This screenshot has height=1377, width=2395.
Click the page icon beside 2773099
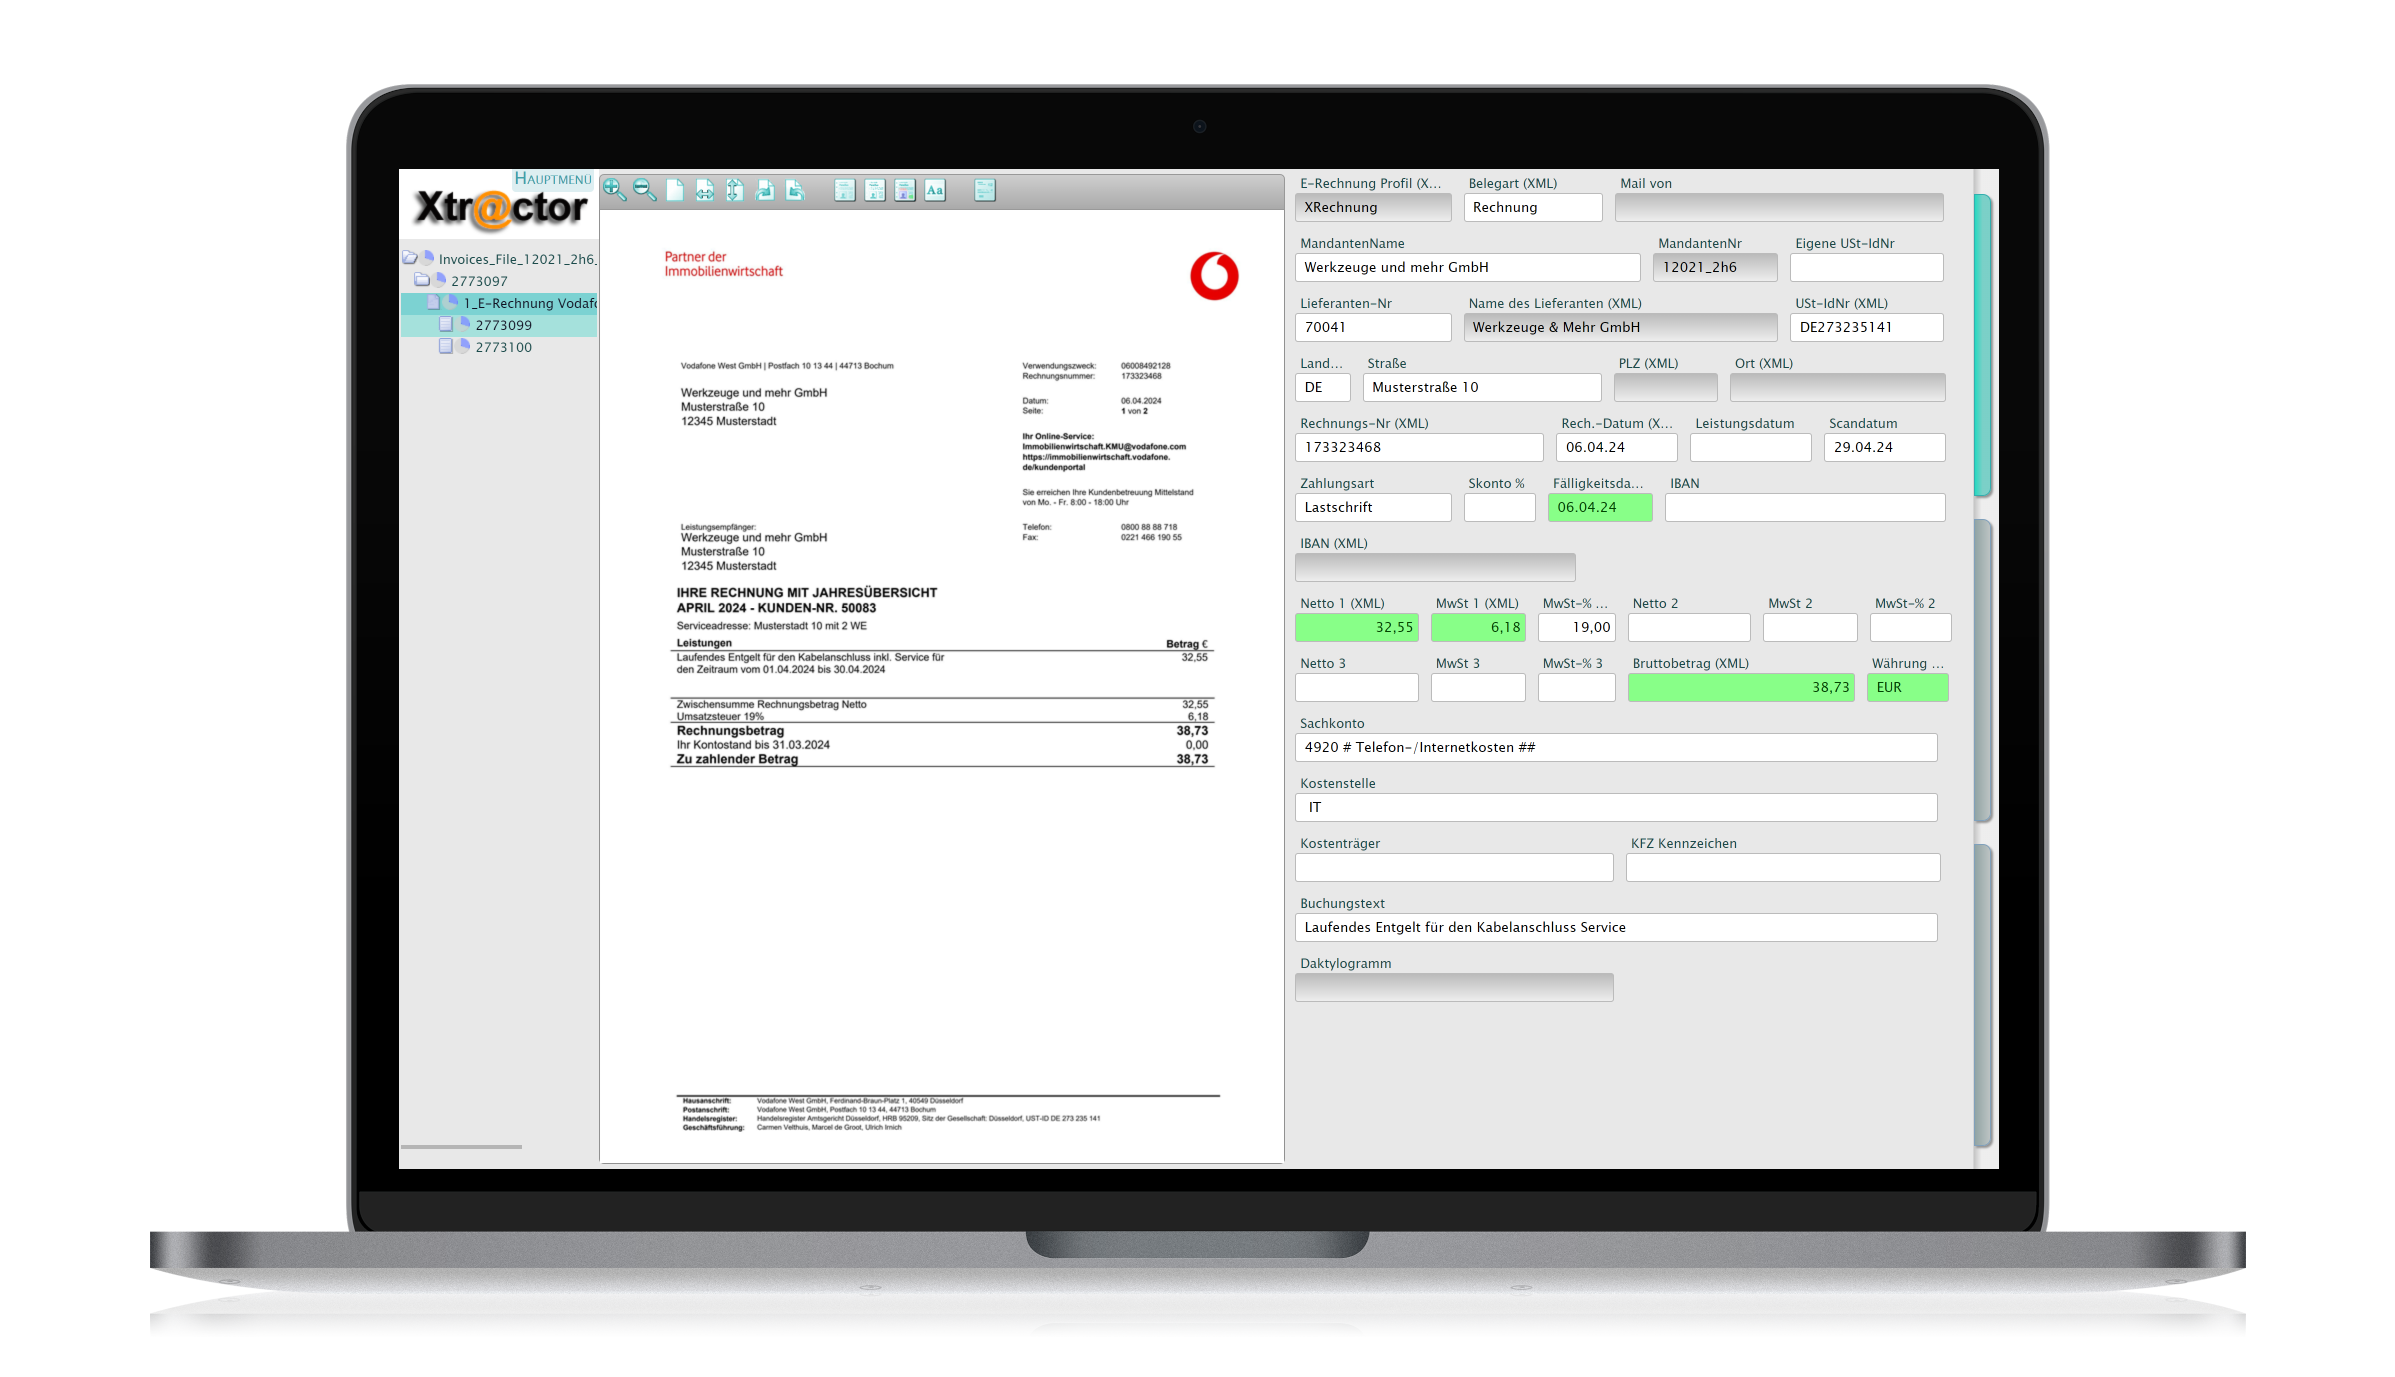pyautogui.click(x=446, y=324)
